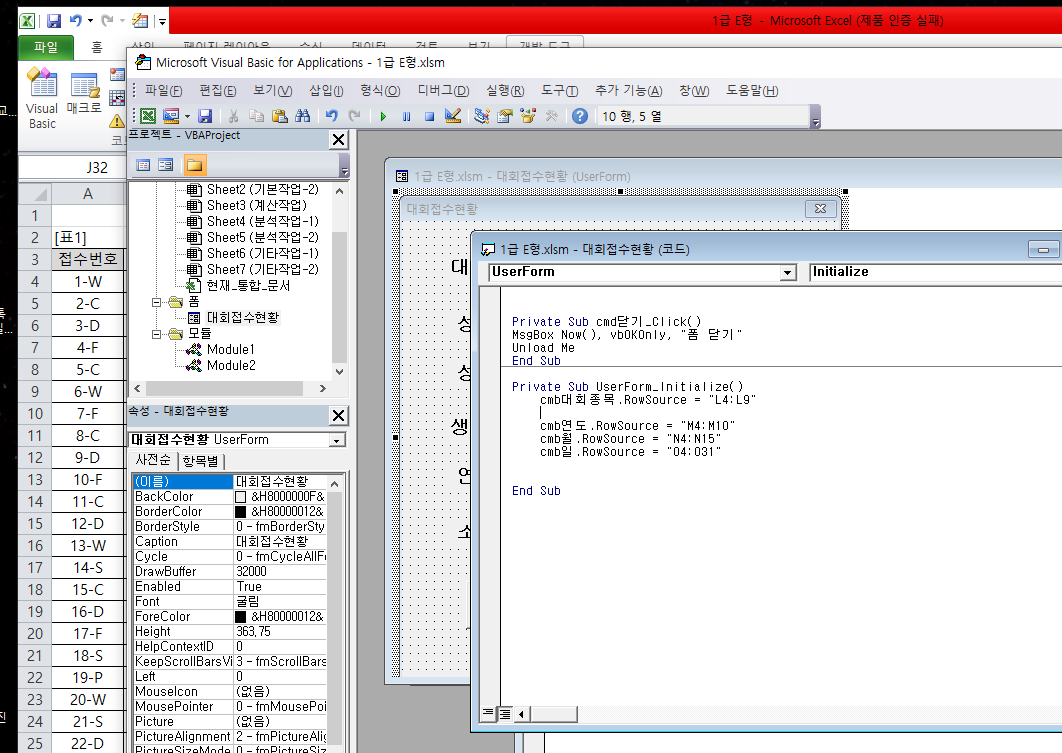Viewport: 1062px width, 753px height.
Task: Open the Project Explorer toolbar icon
Action: [x=482, y=116]
